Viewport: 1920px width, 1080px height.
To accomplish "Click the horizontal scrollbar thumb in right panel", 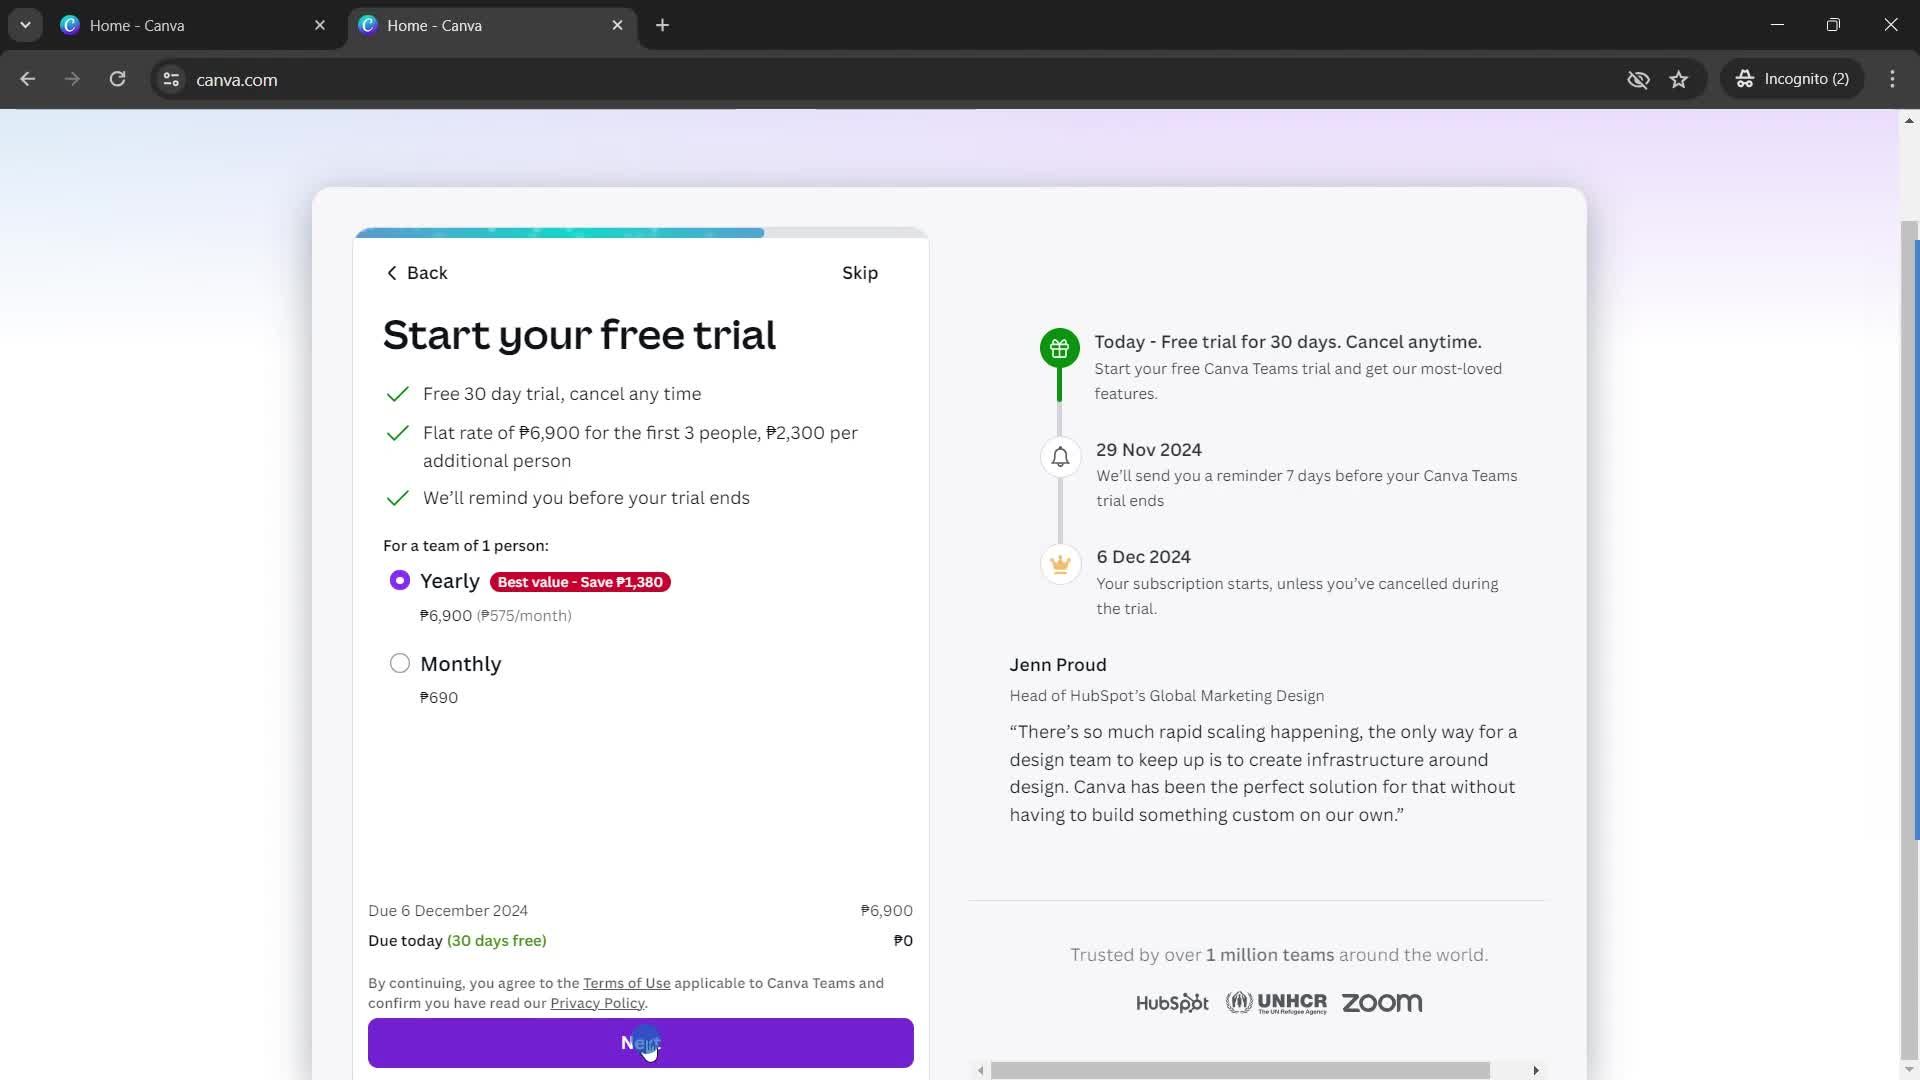I will pyautogui.click(x=1240, y=1070).
